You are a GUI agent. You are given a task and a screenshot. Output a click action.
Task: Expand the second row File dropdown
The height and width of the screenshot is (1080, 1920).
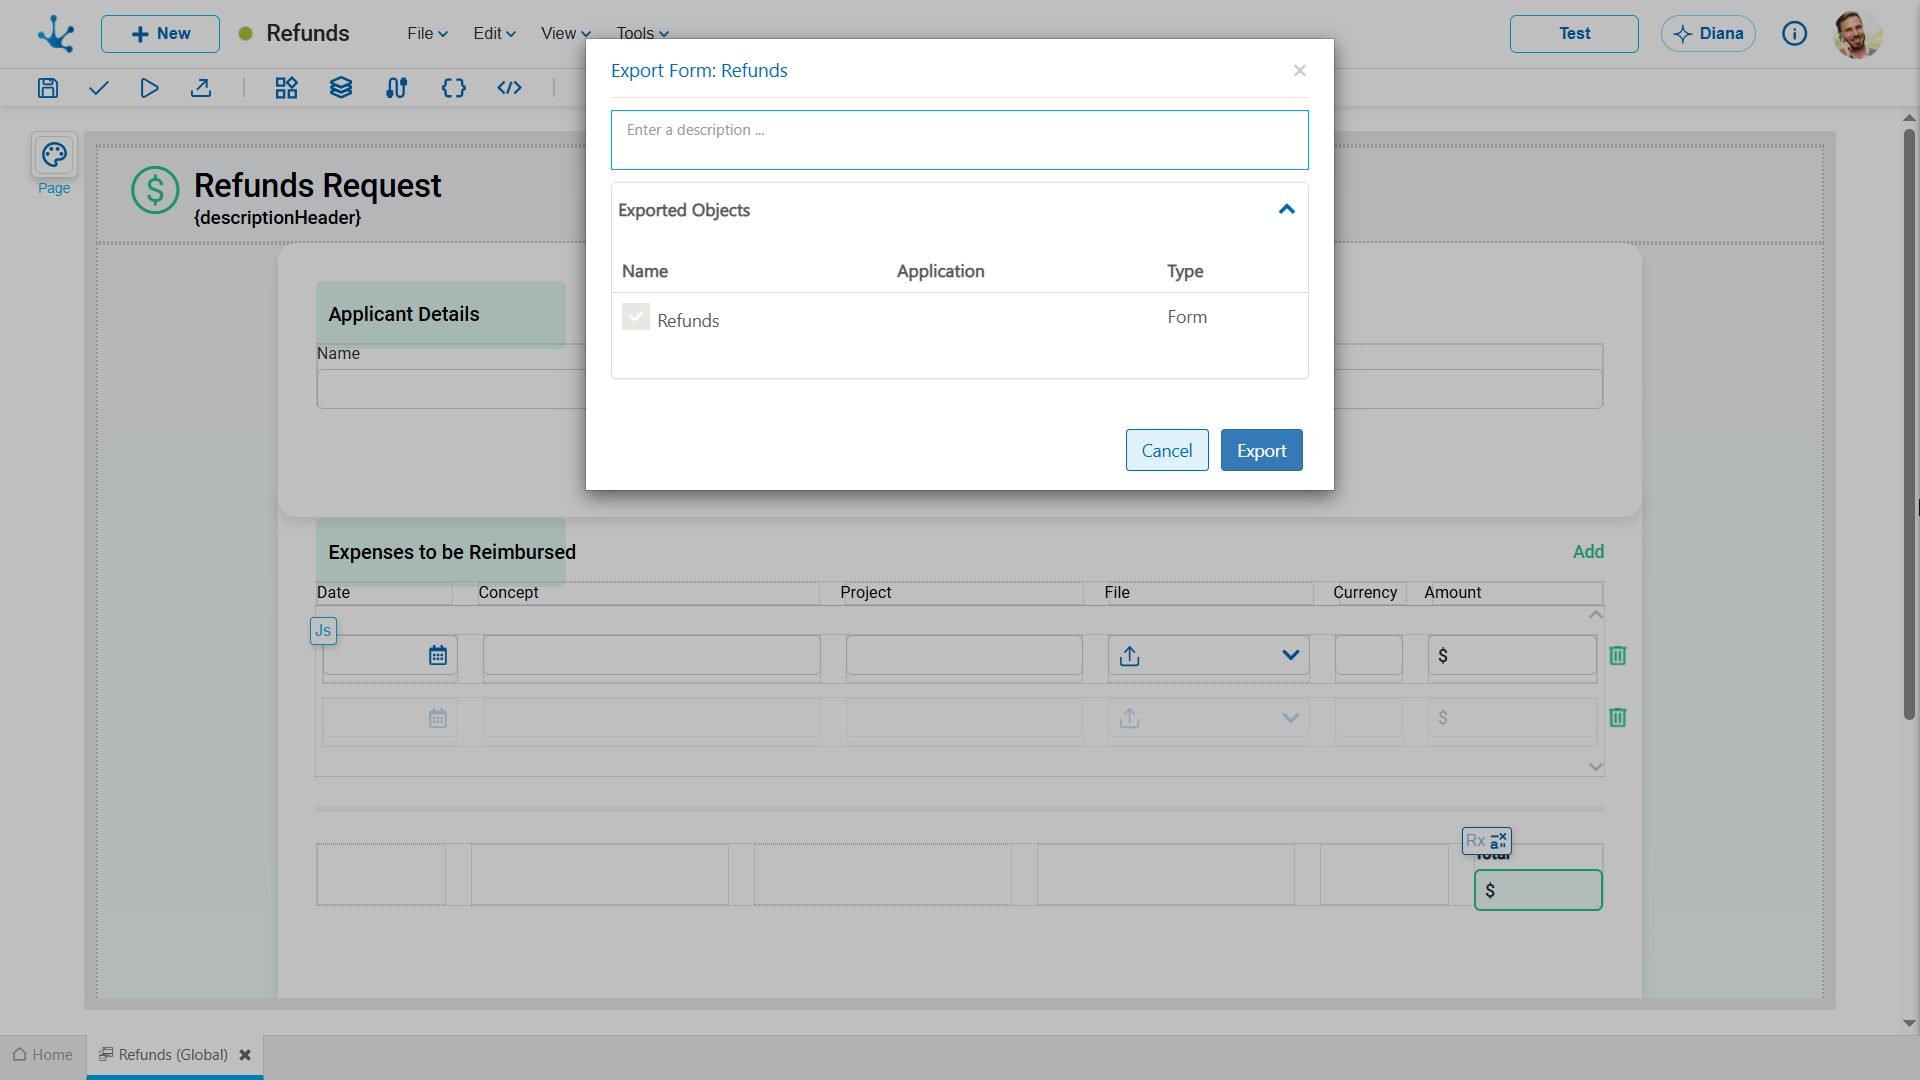click(1291, 718)
